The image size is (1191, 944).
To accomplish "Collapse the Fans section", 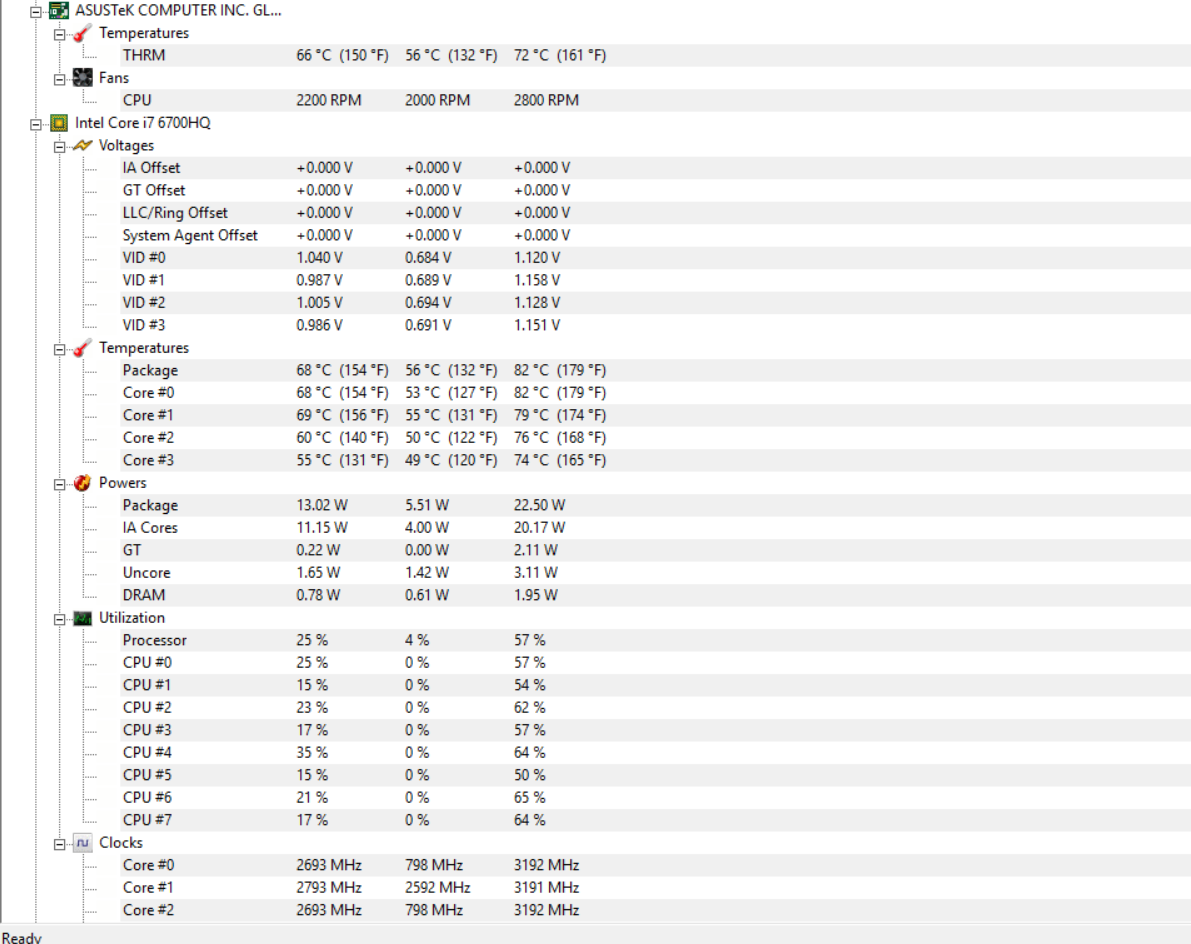I will pyautogui.click(x=61, y=79).
